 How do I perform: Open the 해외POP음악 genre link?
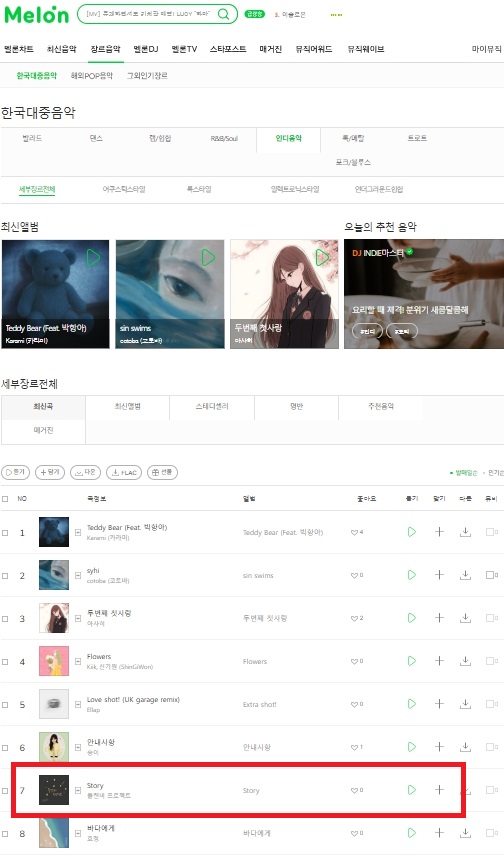(92, 76)
